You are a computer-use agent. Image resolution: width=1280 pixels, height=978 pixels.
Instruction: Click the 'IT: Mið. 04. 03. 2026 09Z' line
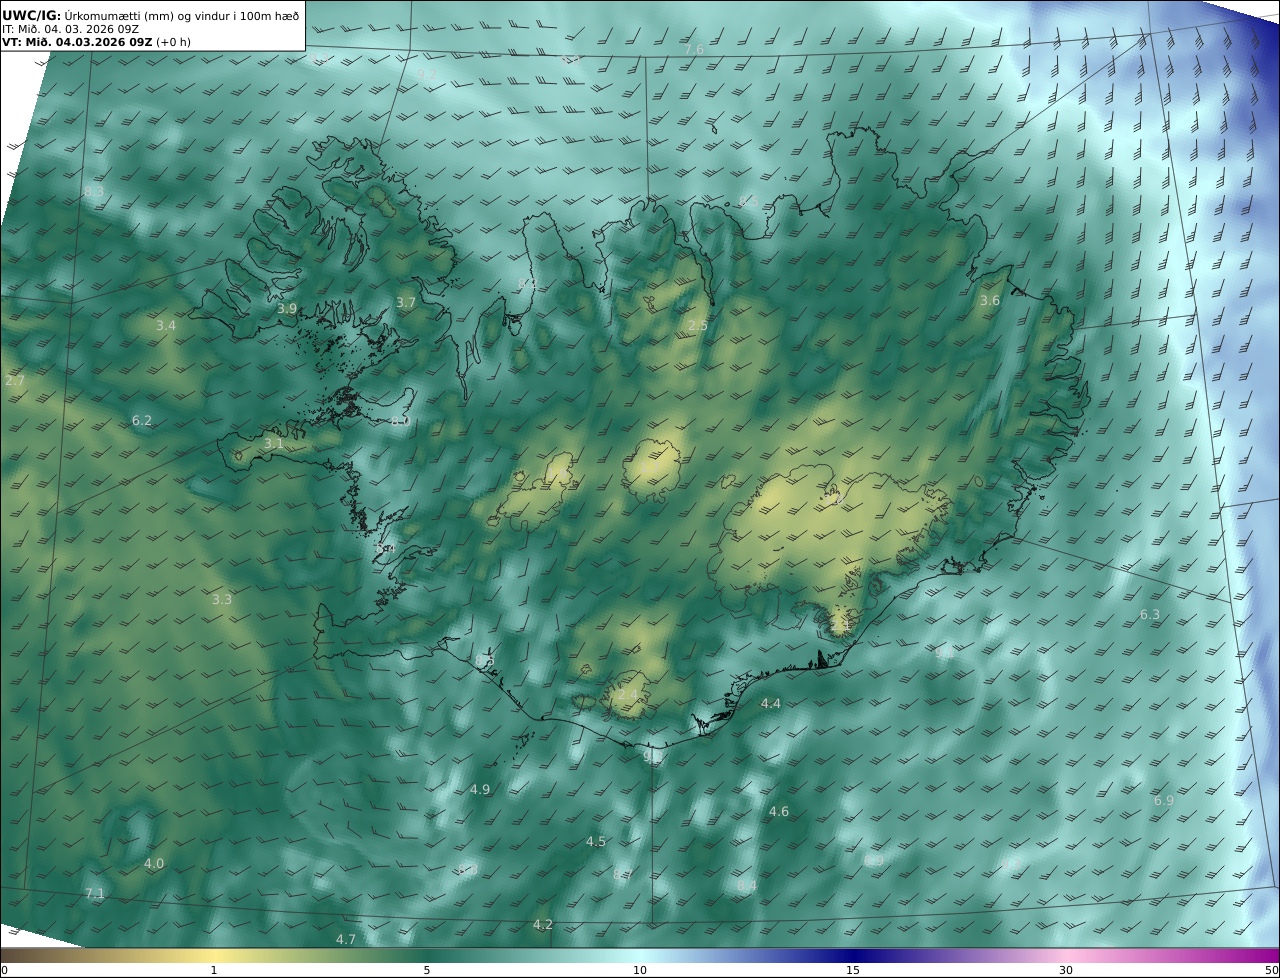point(70,29)
